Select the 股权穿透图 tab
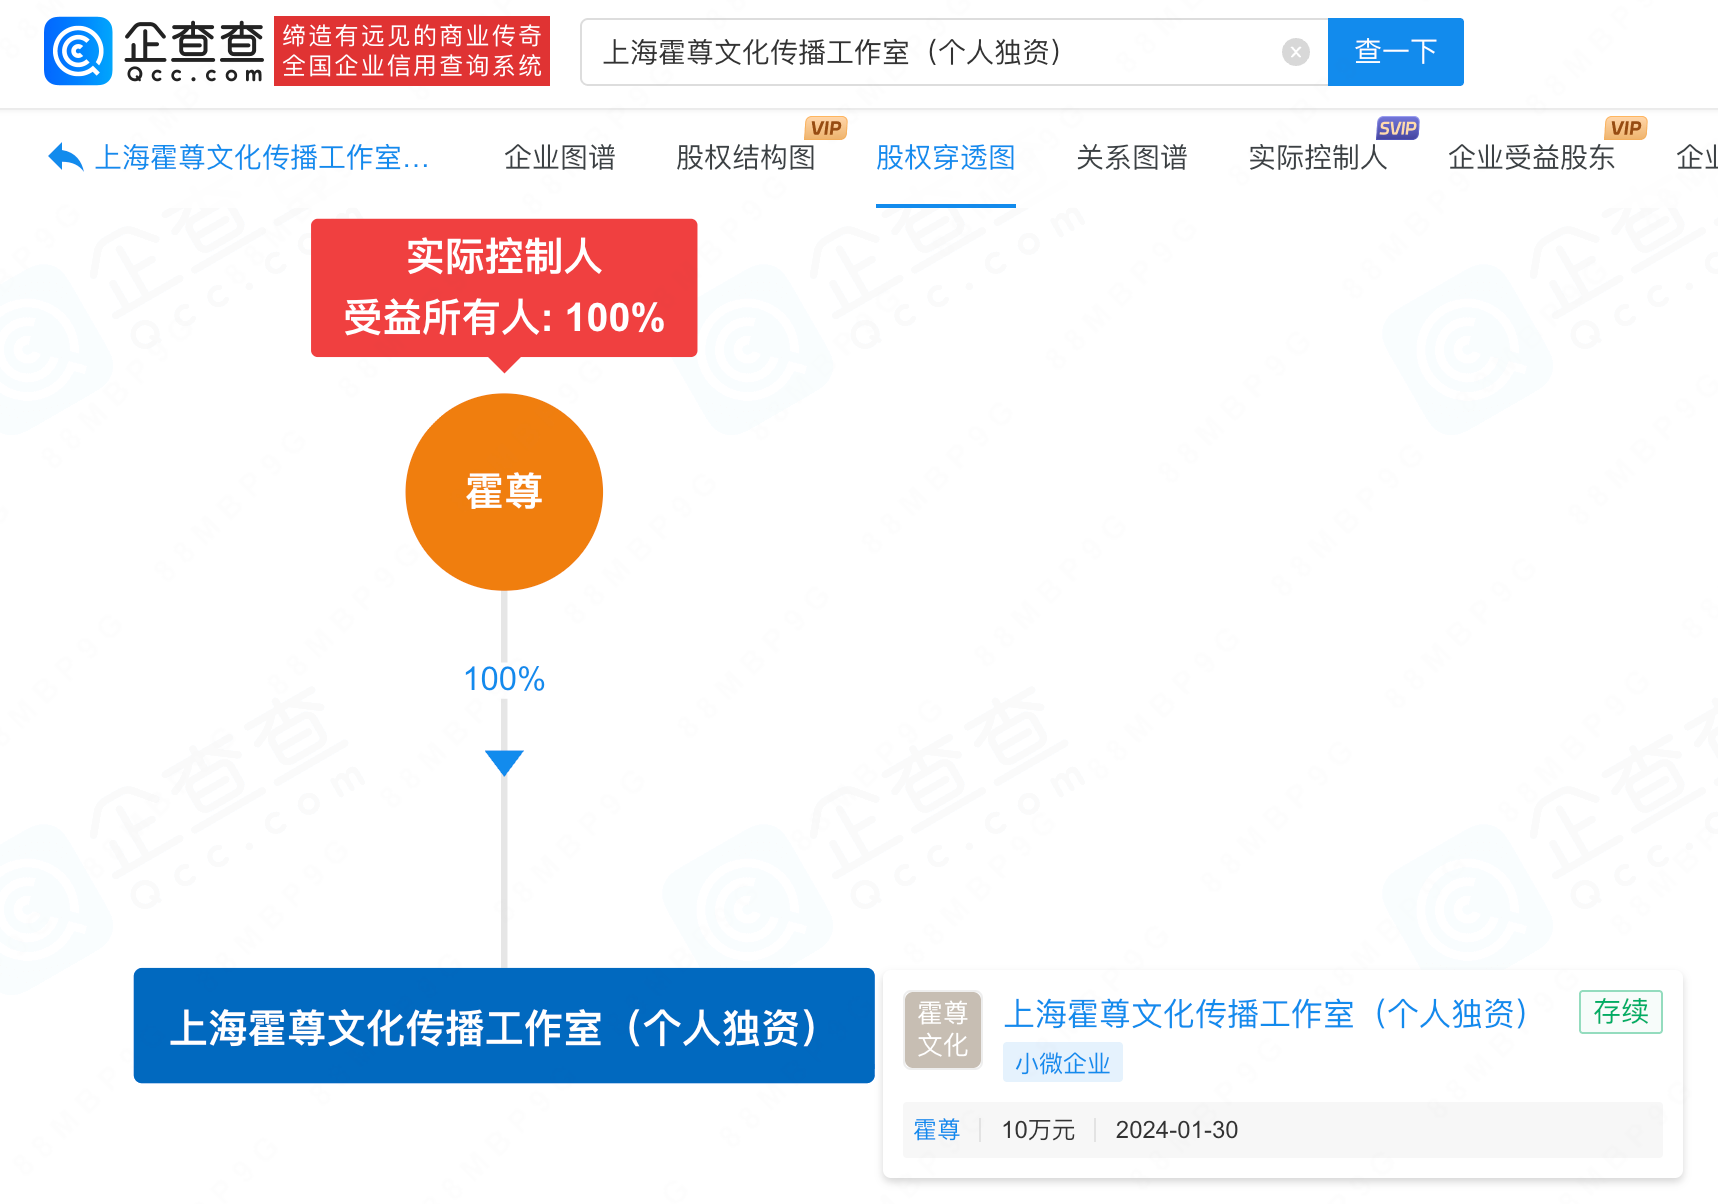The height and width of the screenshot is (1204, 1718). pos(945,158)
